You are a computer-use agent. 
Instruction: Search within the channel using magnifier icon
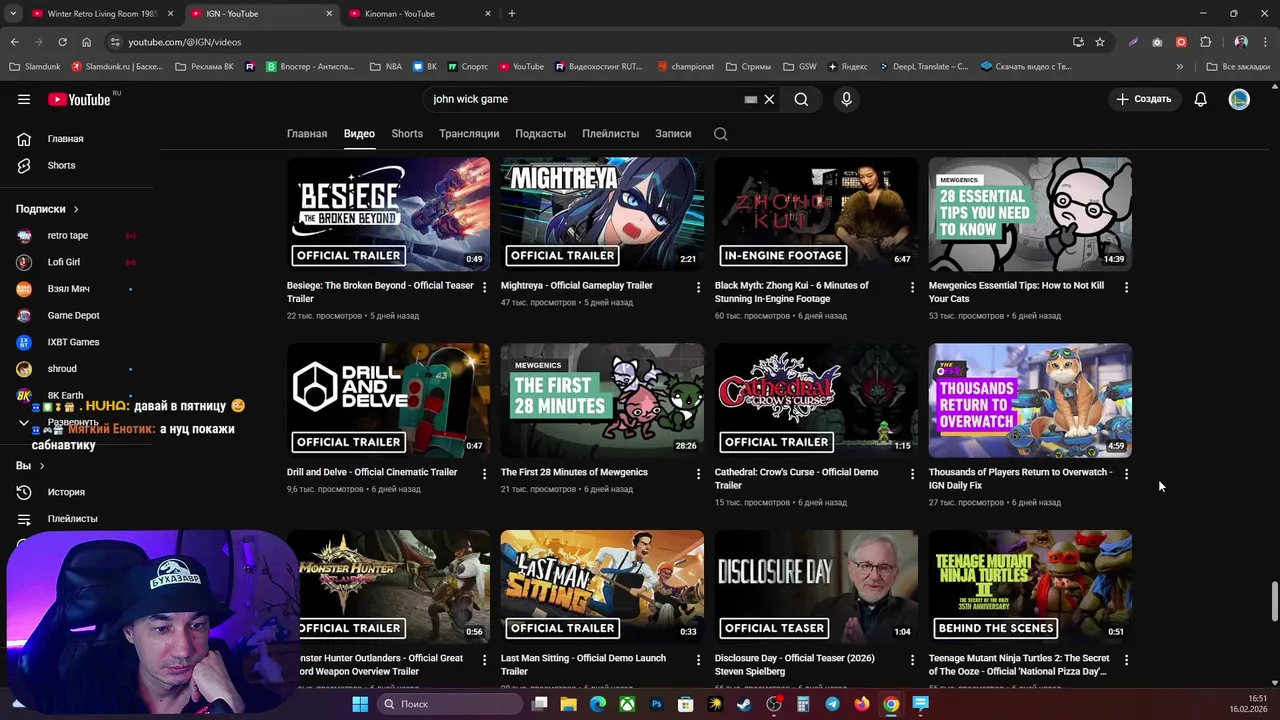pyautogui.click(x=720, y=134)
